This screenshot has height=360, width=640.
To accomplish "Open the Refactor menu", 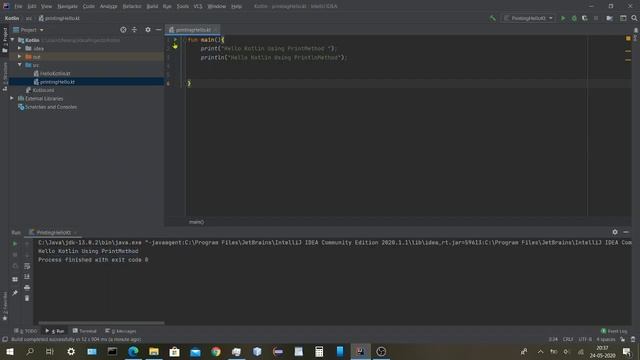I will [132, 6].
